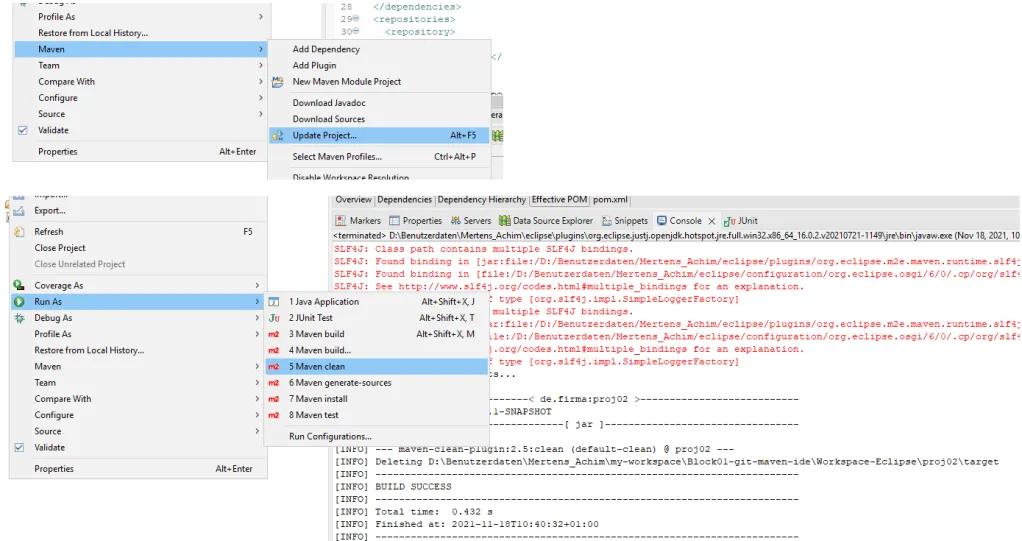Expand Maven submenu arrow in upper menu
Image resolution: width=1022 pixels, height=541 pixels.
click(261, 49)
